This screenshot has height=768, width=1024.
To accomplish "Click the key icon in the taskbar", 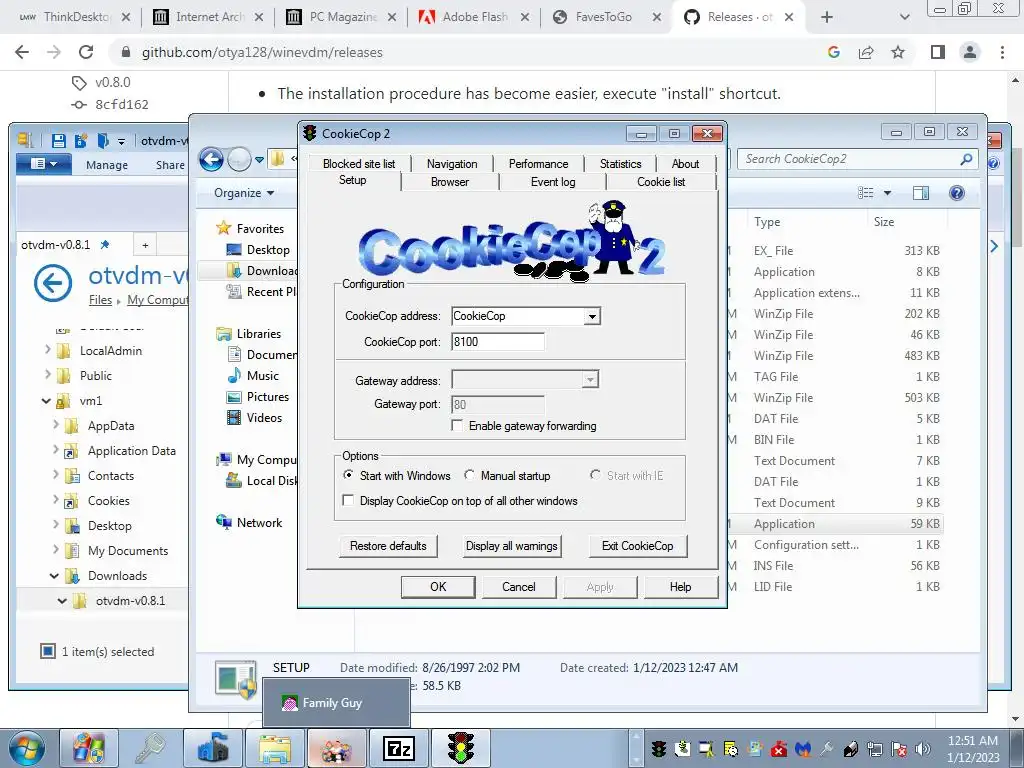I will 150,748.
